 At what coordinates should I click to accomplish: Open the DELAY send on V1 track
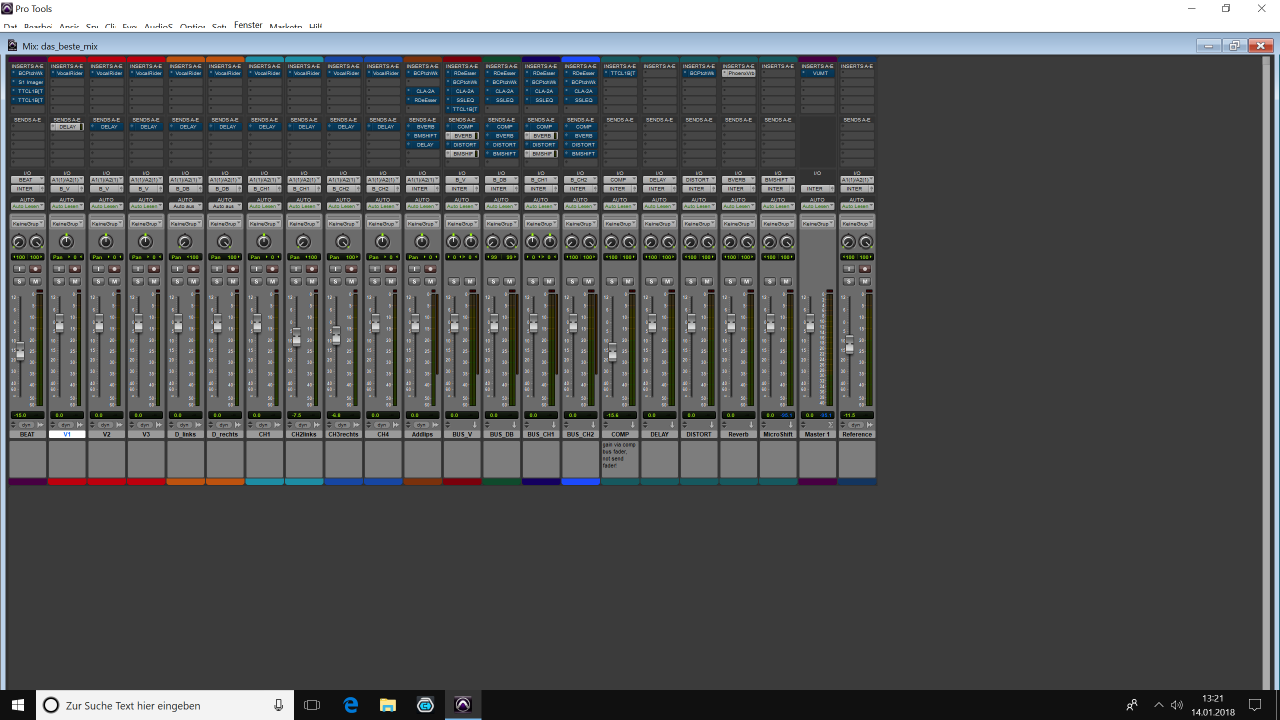point(67,127)
